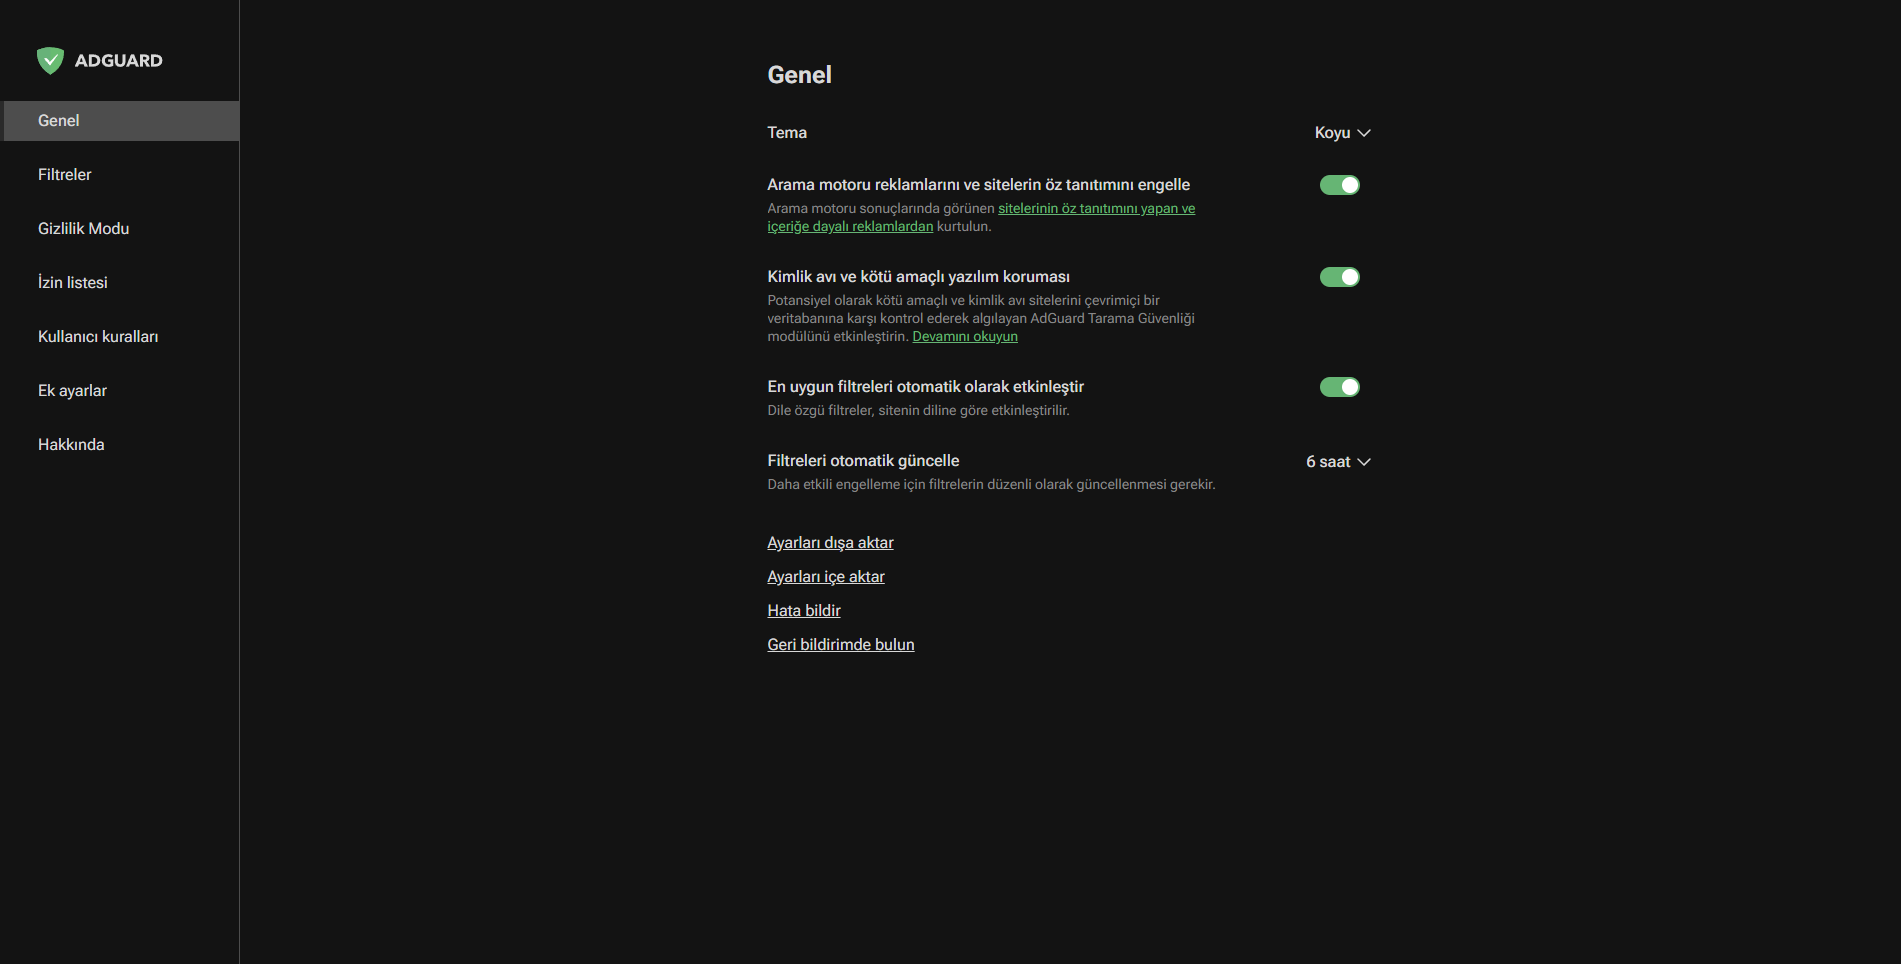Viewport: 1901px width, 964px height.
Task: Open the Hata bildir link
Action: [x=804, y=611]
